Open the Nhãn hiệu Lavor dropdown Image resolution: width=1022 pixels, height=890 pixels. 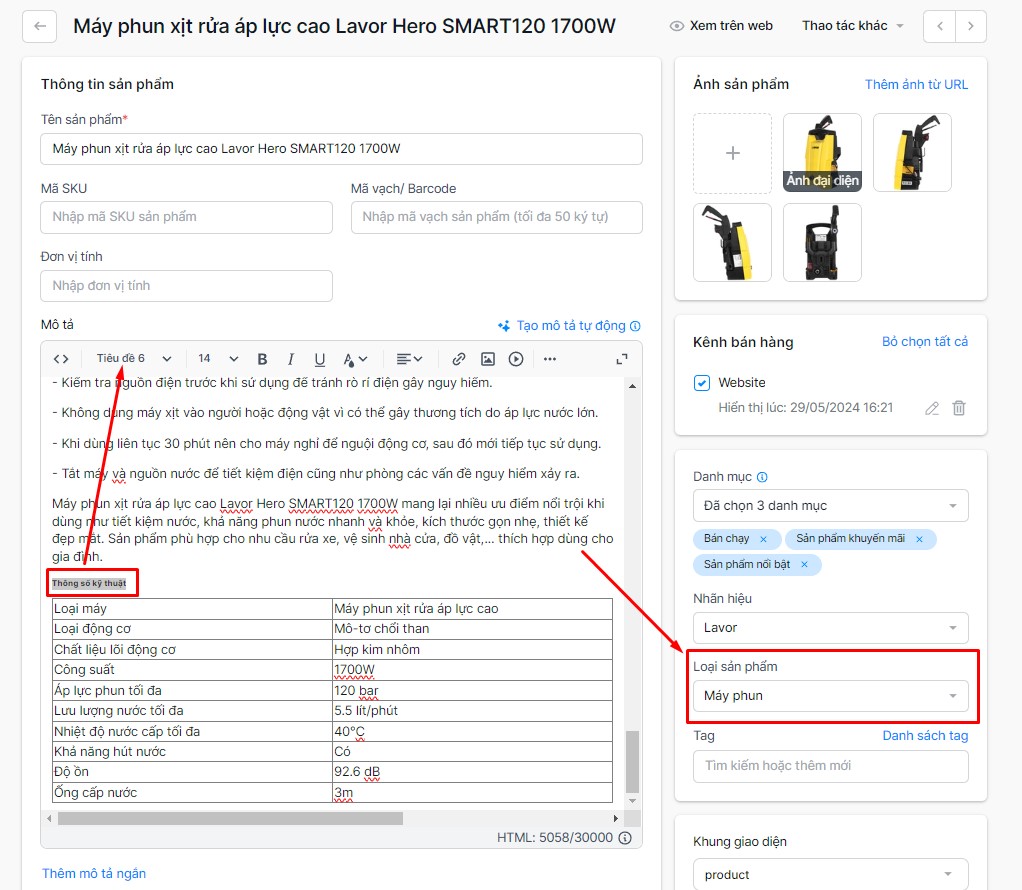coord(830,628)
